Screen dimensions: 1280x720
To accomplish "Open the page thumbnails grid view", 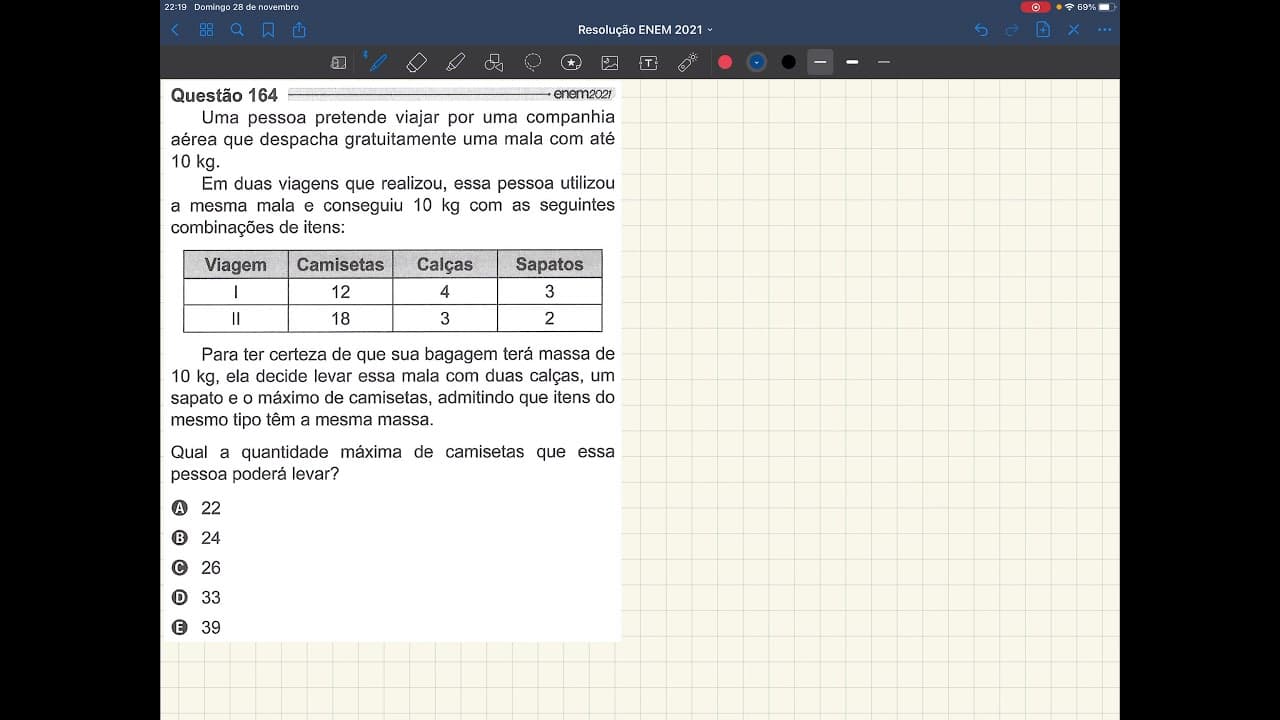I will point(206,30).
